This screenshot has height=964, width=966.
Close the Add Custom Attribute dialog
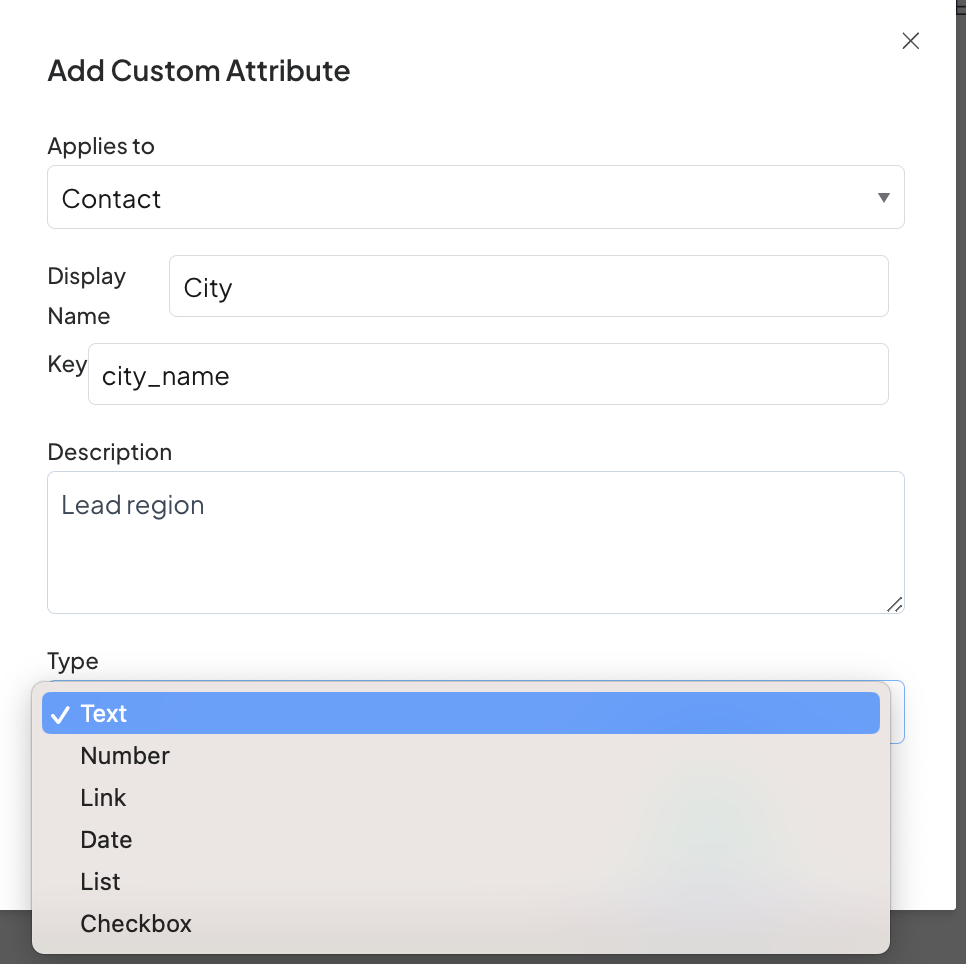point(910,41)
